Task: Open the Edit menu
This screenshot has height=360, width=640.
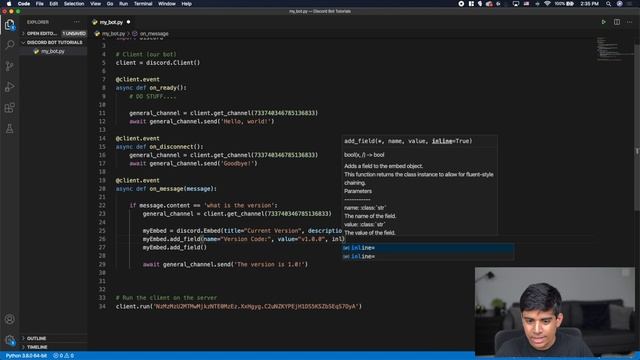Action: click(x=53, y=4)
